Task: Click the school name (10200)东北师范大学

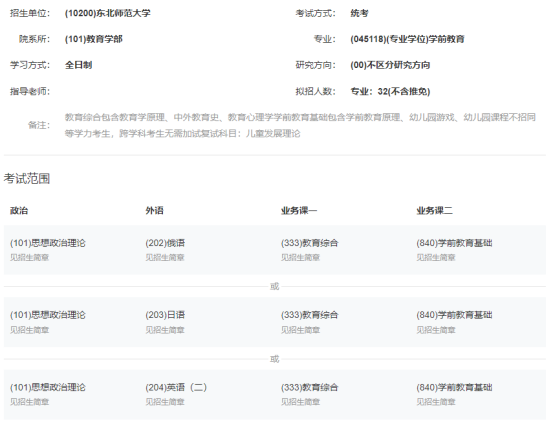Action: point(107,13)
